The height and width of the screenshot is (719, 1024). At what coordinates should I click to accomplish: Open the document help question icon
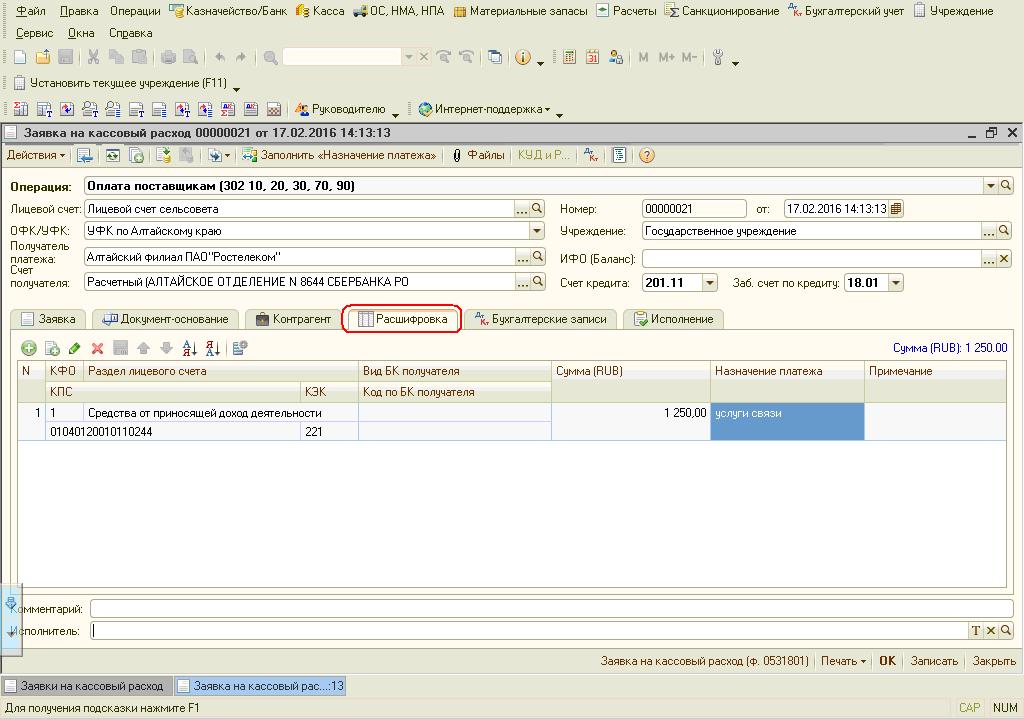(x=647, y=155)
